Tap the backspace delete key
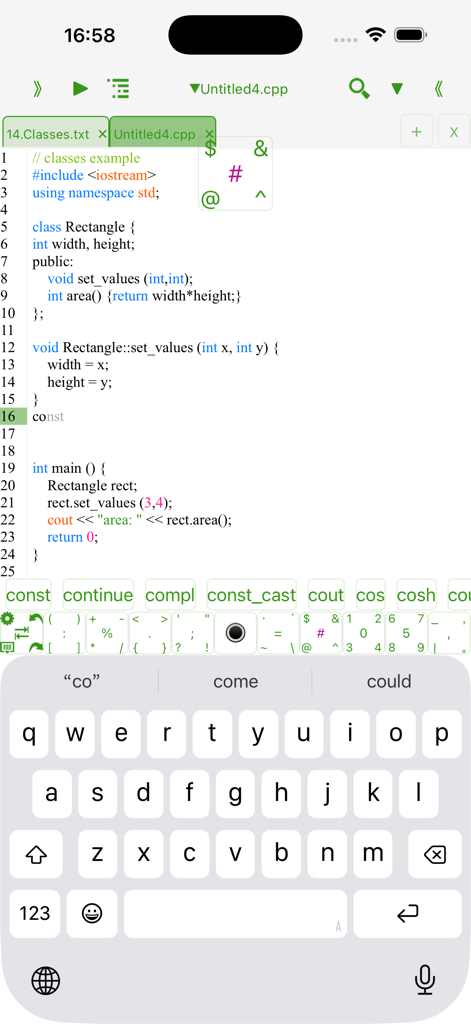The width and height of the screenshot is (471, 1024). (435, 854)
